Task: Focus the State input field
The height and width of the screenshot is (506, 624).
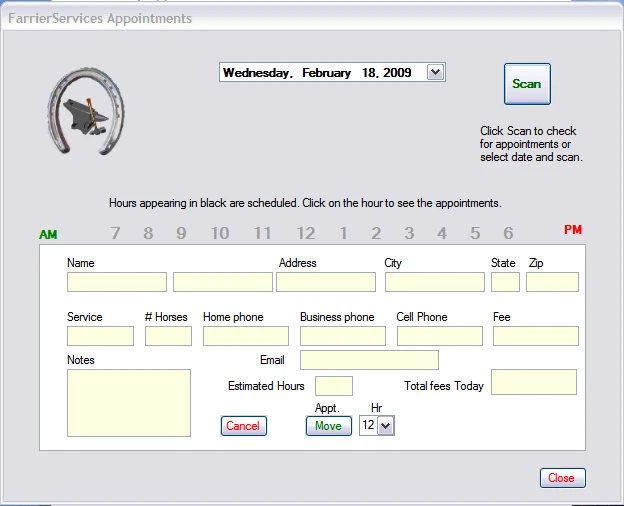Action: coord(505,282)
